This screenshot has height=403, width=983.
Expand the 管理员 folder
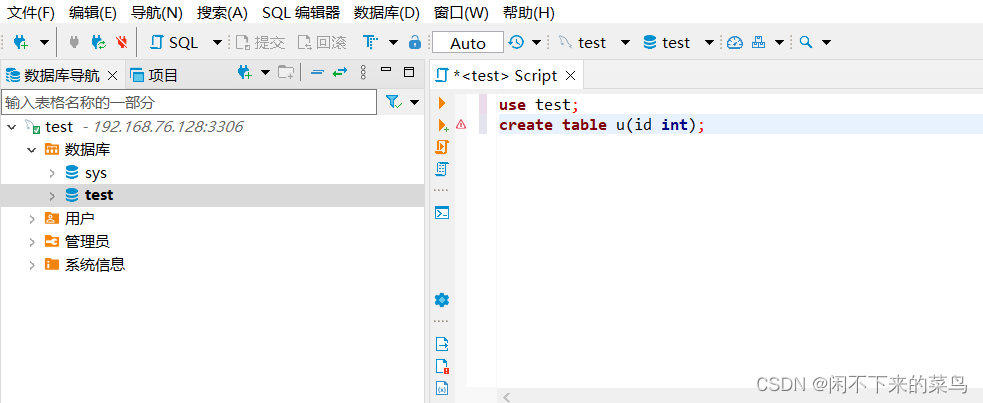[31, 242]
